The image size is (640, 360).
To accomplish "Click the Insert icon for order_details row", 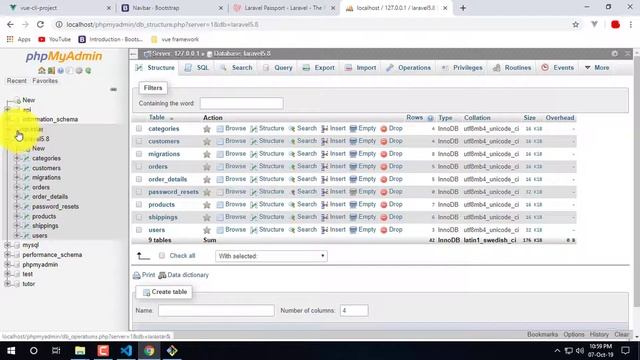I will click(x=324, y=179).
